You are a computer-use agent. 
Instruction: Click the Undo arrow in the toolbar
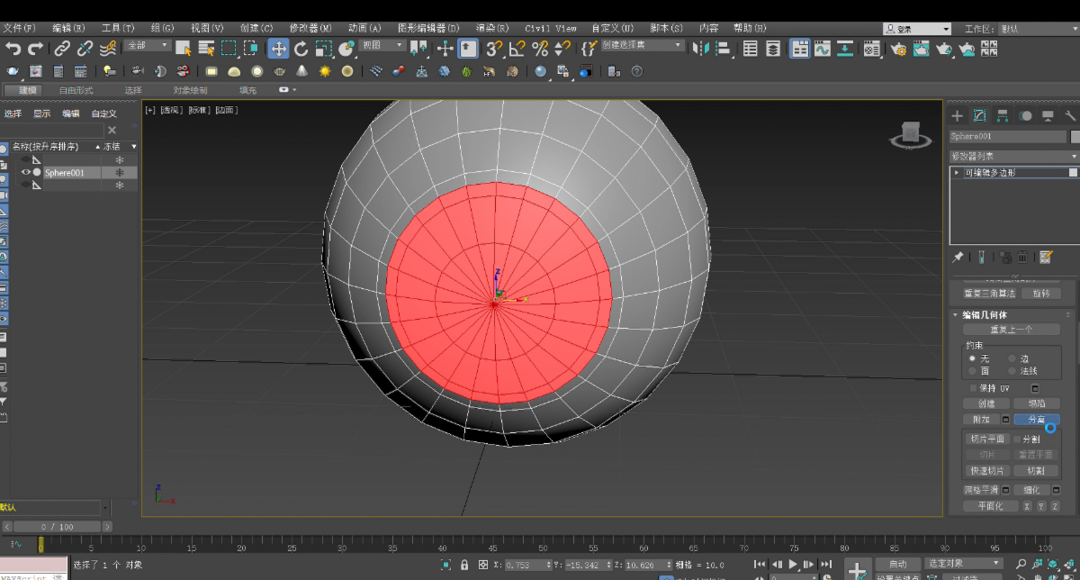(x=13, y=48)
